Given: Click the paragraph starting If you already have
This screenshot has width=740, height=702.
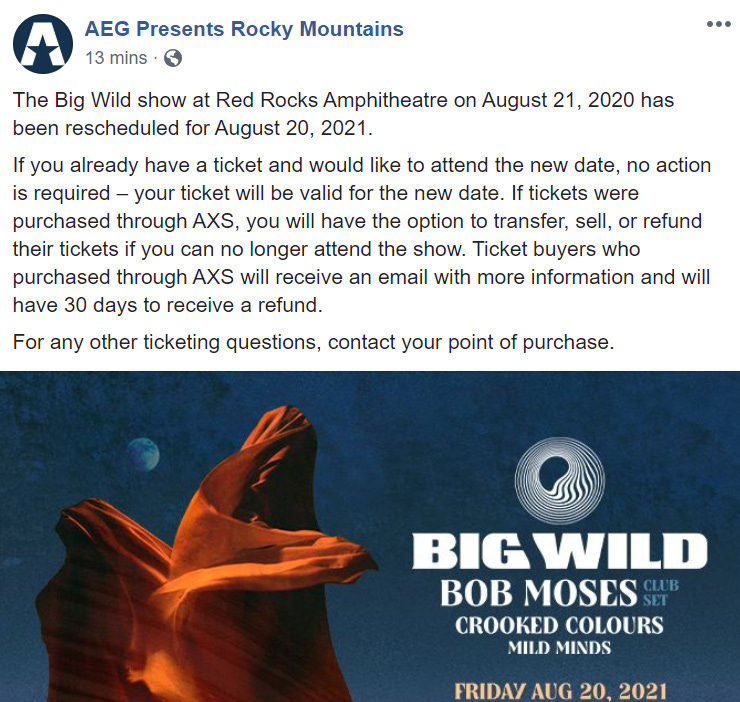Looking at the screenshot, I should 362,235.
